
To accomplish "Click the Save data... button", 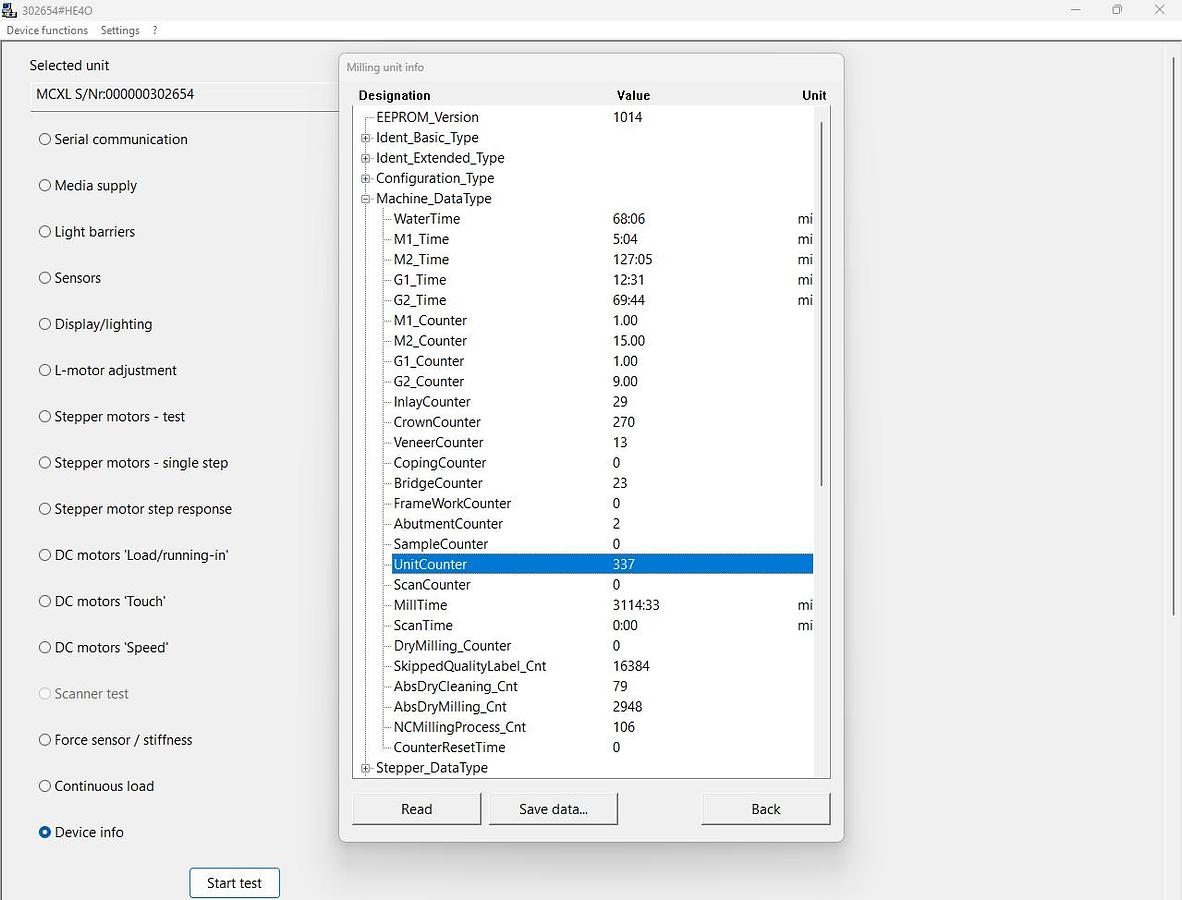I will click(x=553, y=809).
